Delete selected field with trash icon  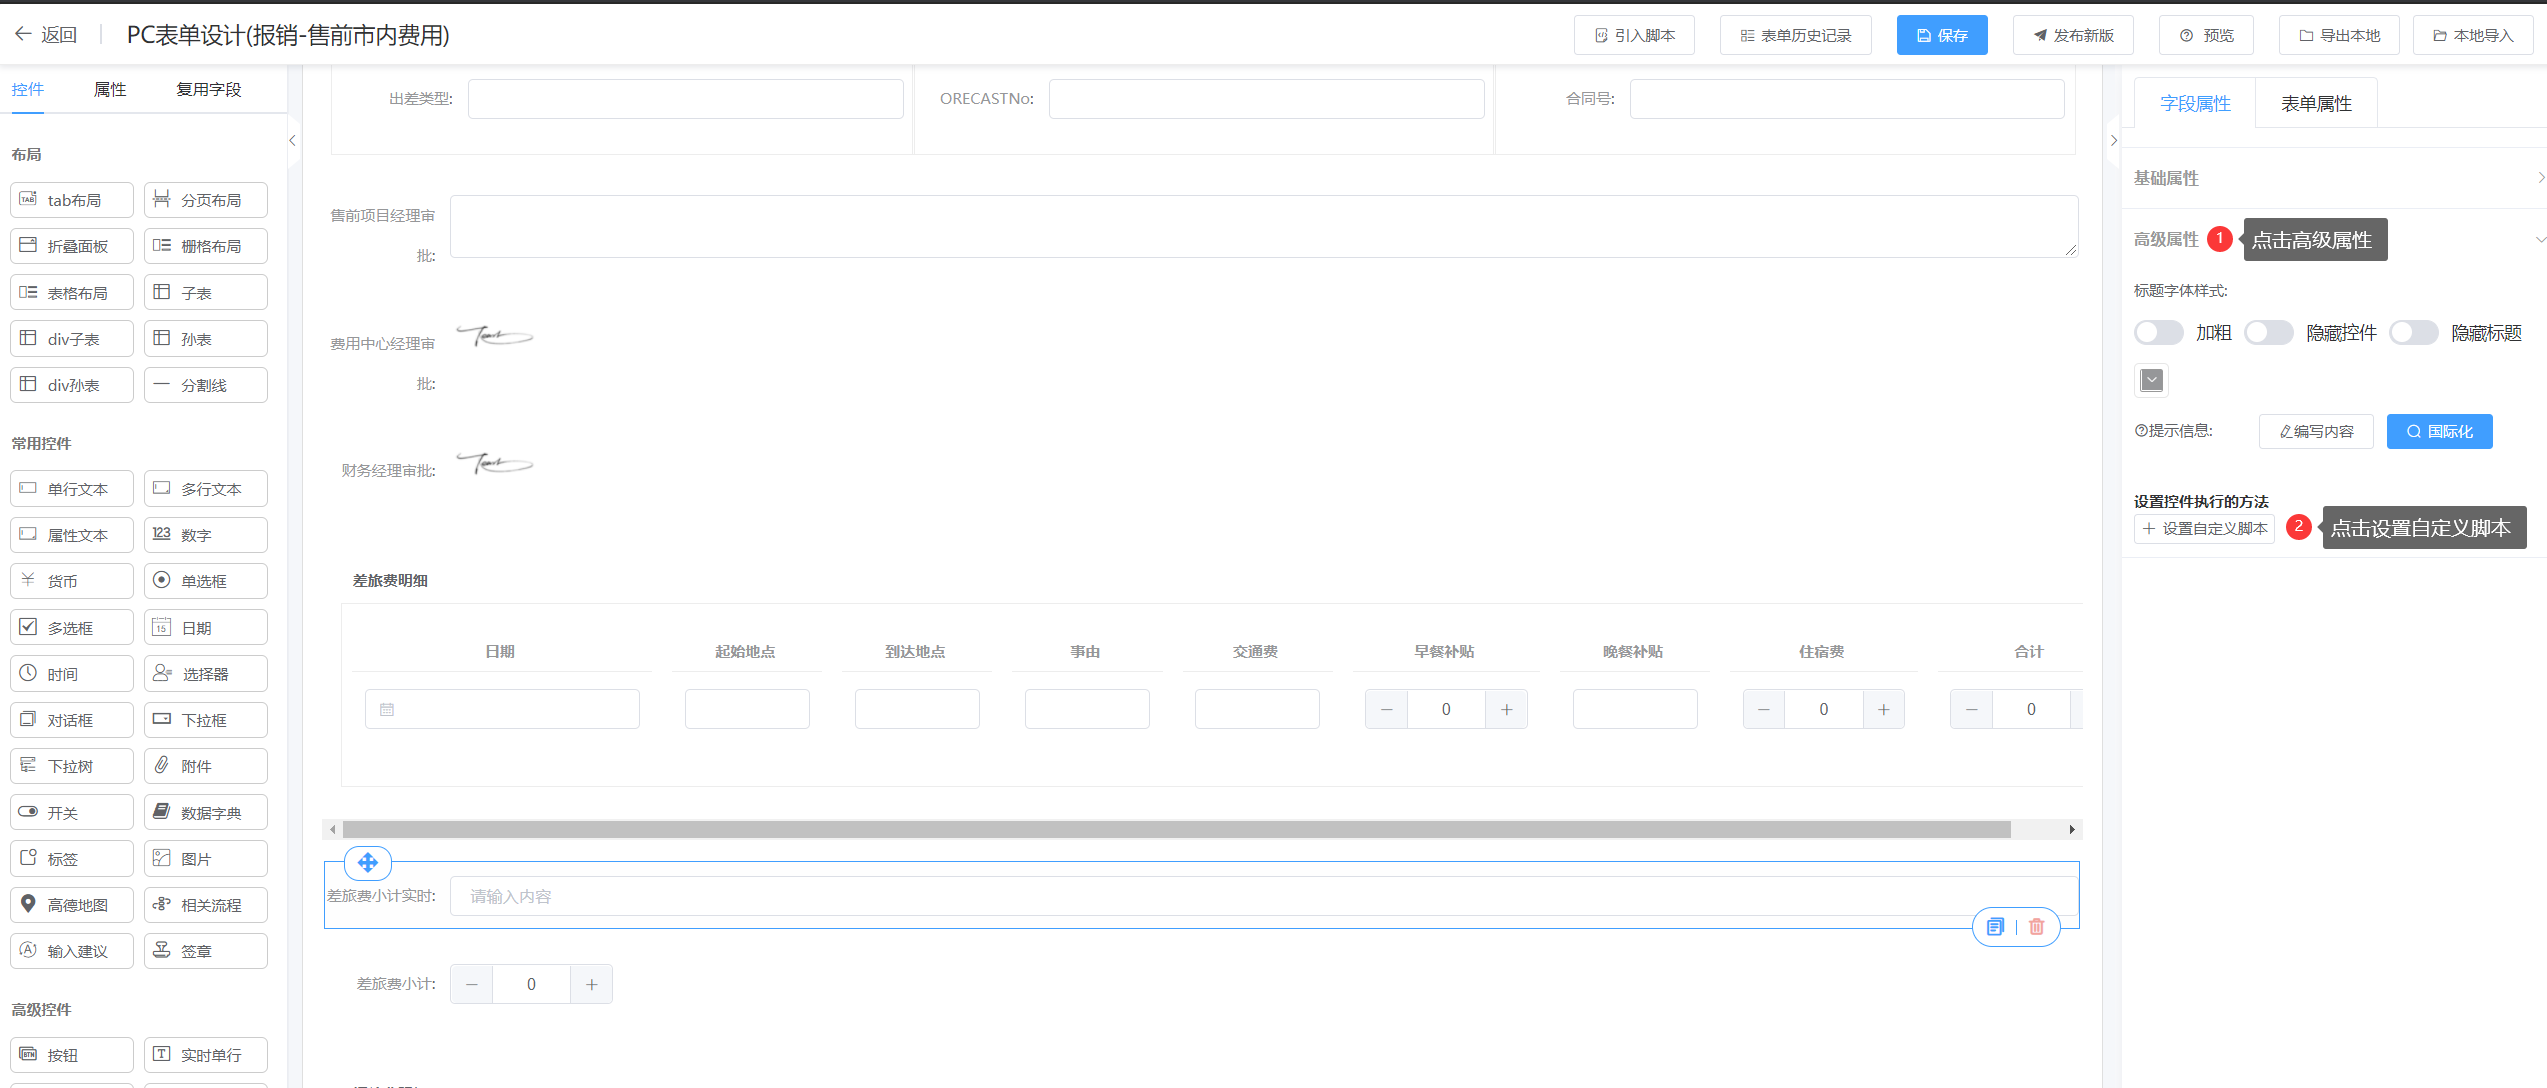coord(2037,927)
